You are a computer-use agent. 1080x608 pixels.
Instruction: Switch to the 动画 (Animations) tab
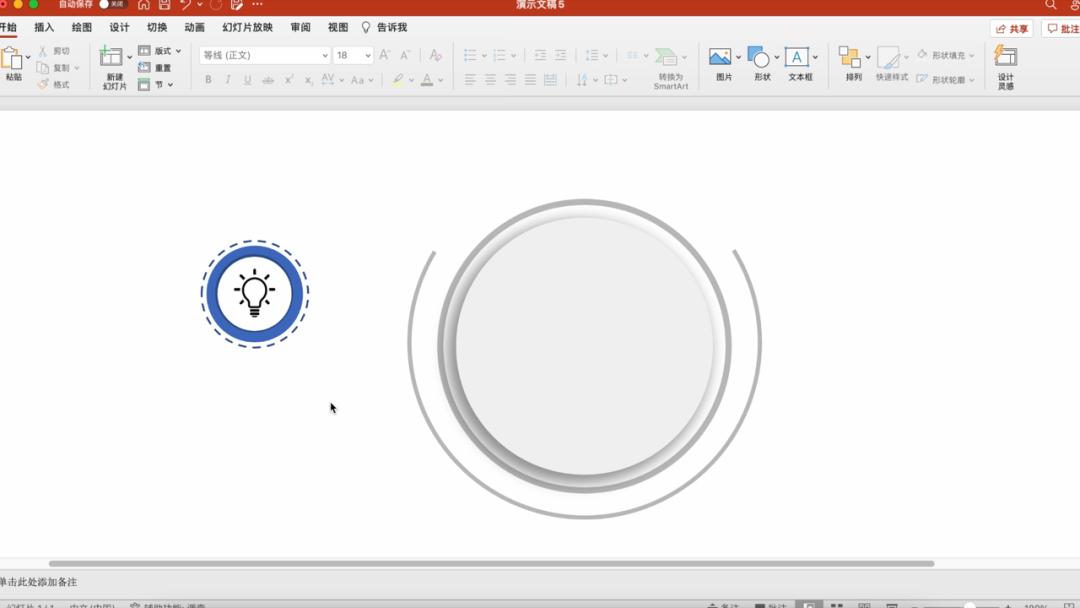pos(194,28)
